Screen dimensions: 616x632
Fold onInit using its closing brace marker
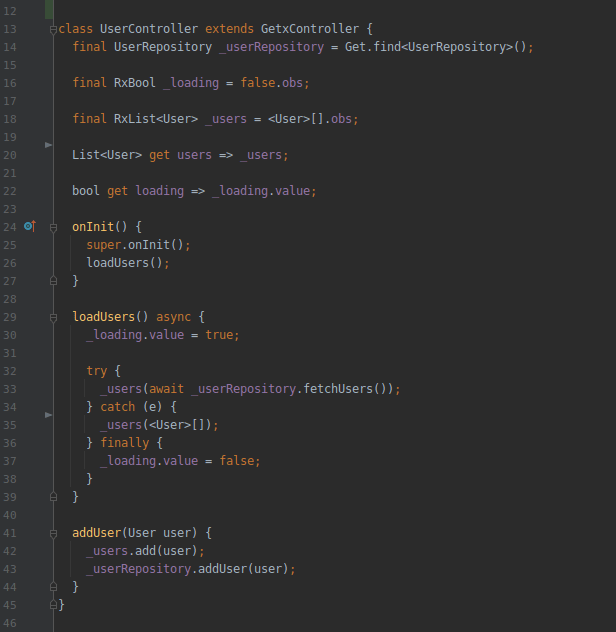(53, 281)
